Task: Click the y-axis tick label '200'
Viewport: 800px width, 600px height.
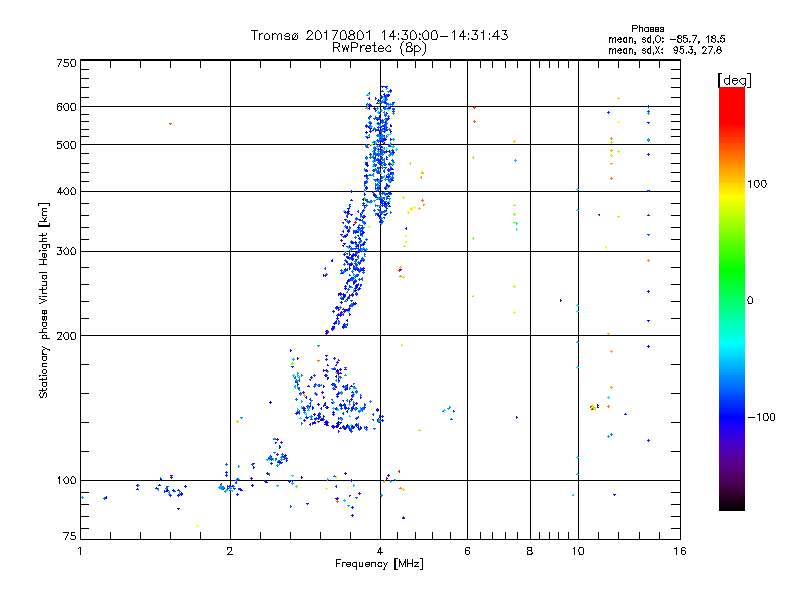Action: coord(66,336)
